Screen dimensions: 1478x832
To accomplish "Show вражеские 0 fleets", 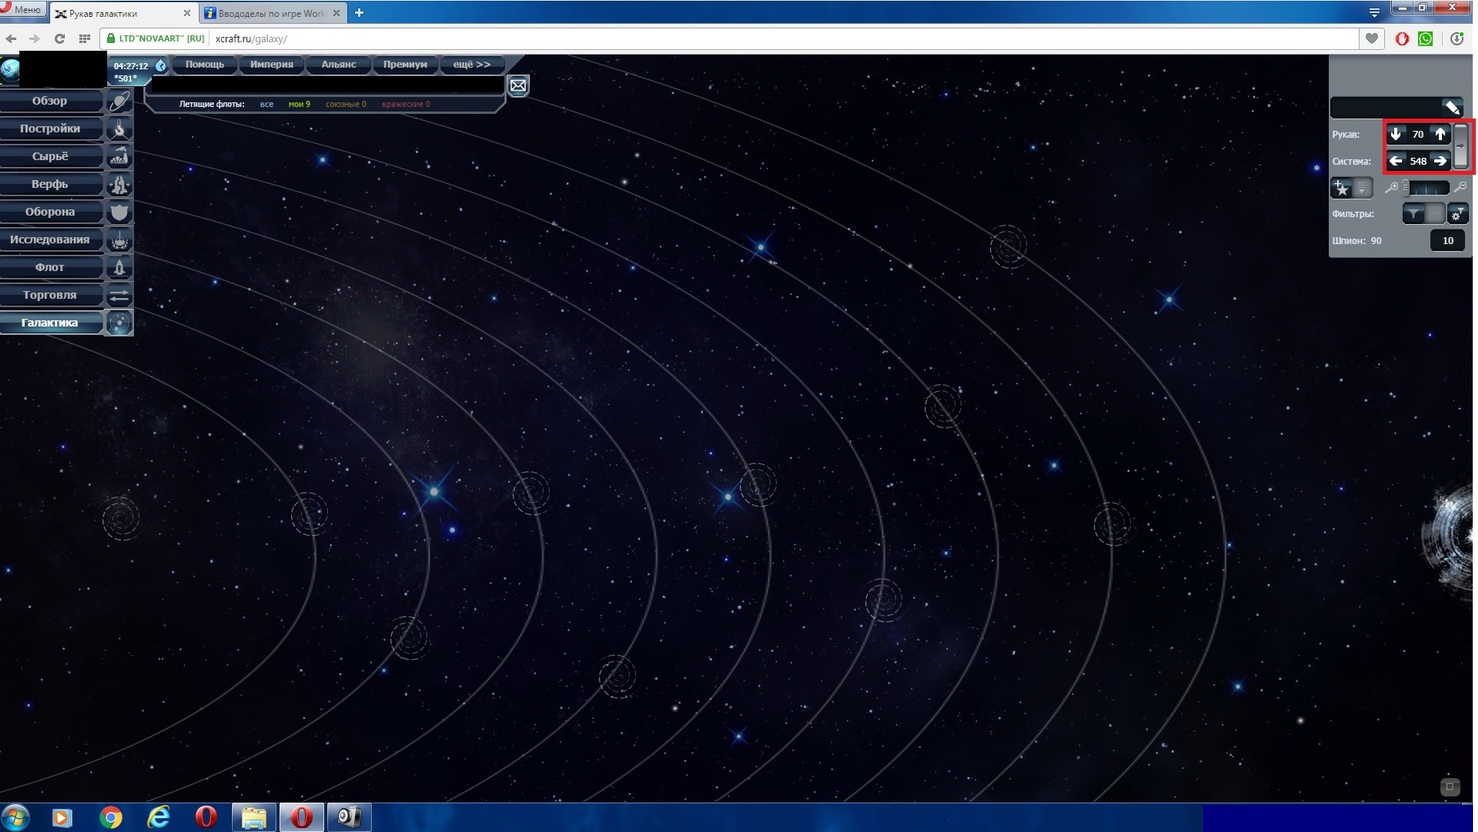I will [x=406, y=104].
